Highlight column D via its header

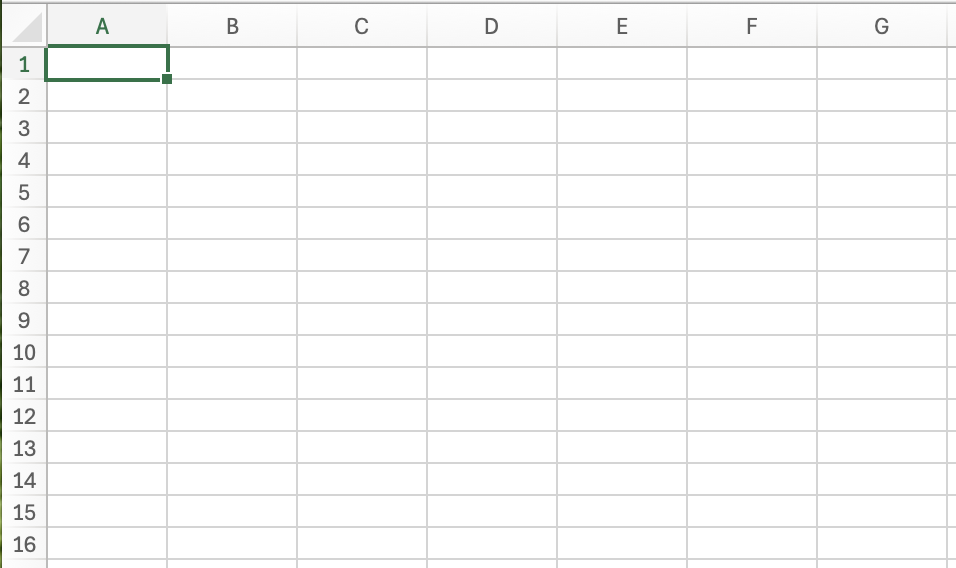click(491, 27)
